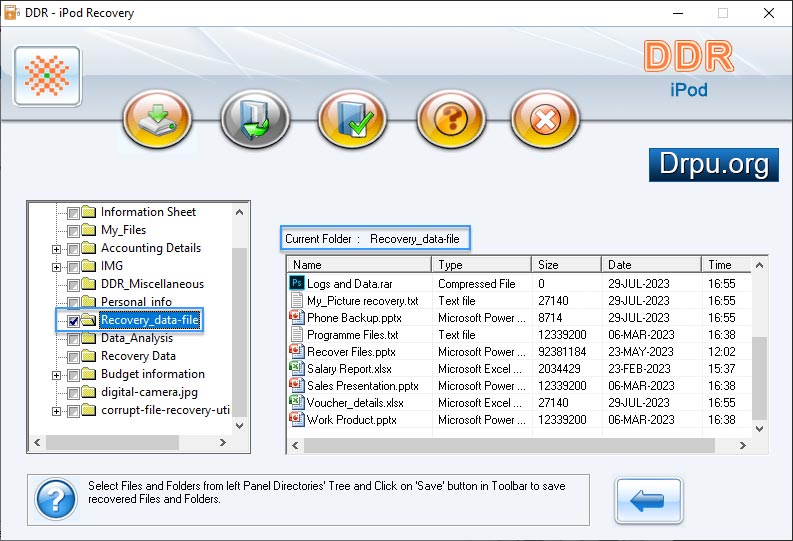Click the orange X exit toolbar icon
The width and height of the screenshot is (793, 541).
[545, 119]
